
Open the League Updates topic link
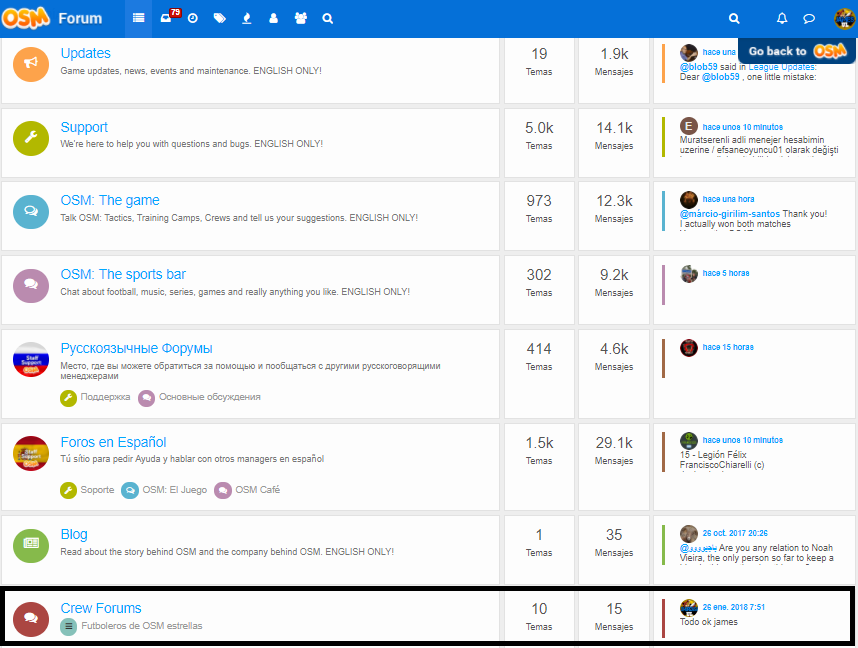(x=782, y=67)
